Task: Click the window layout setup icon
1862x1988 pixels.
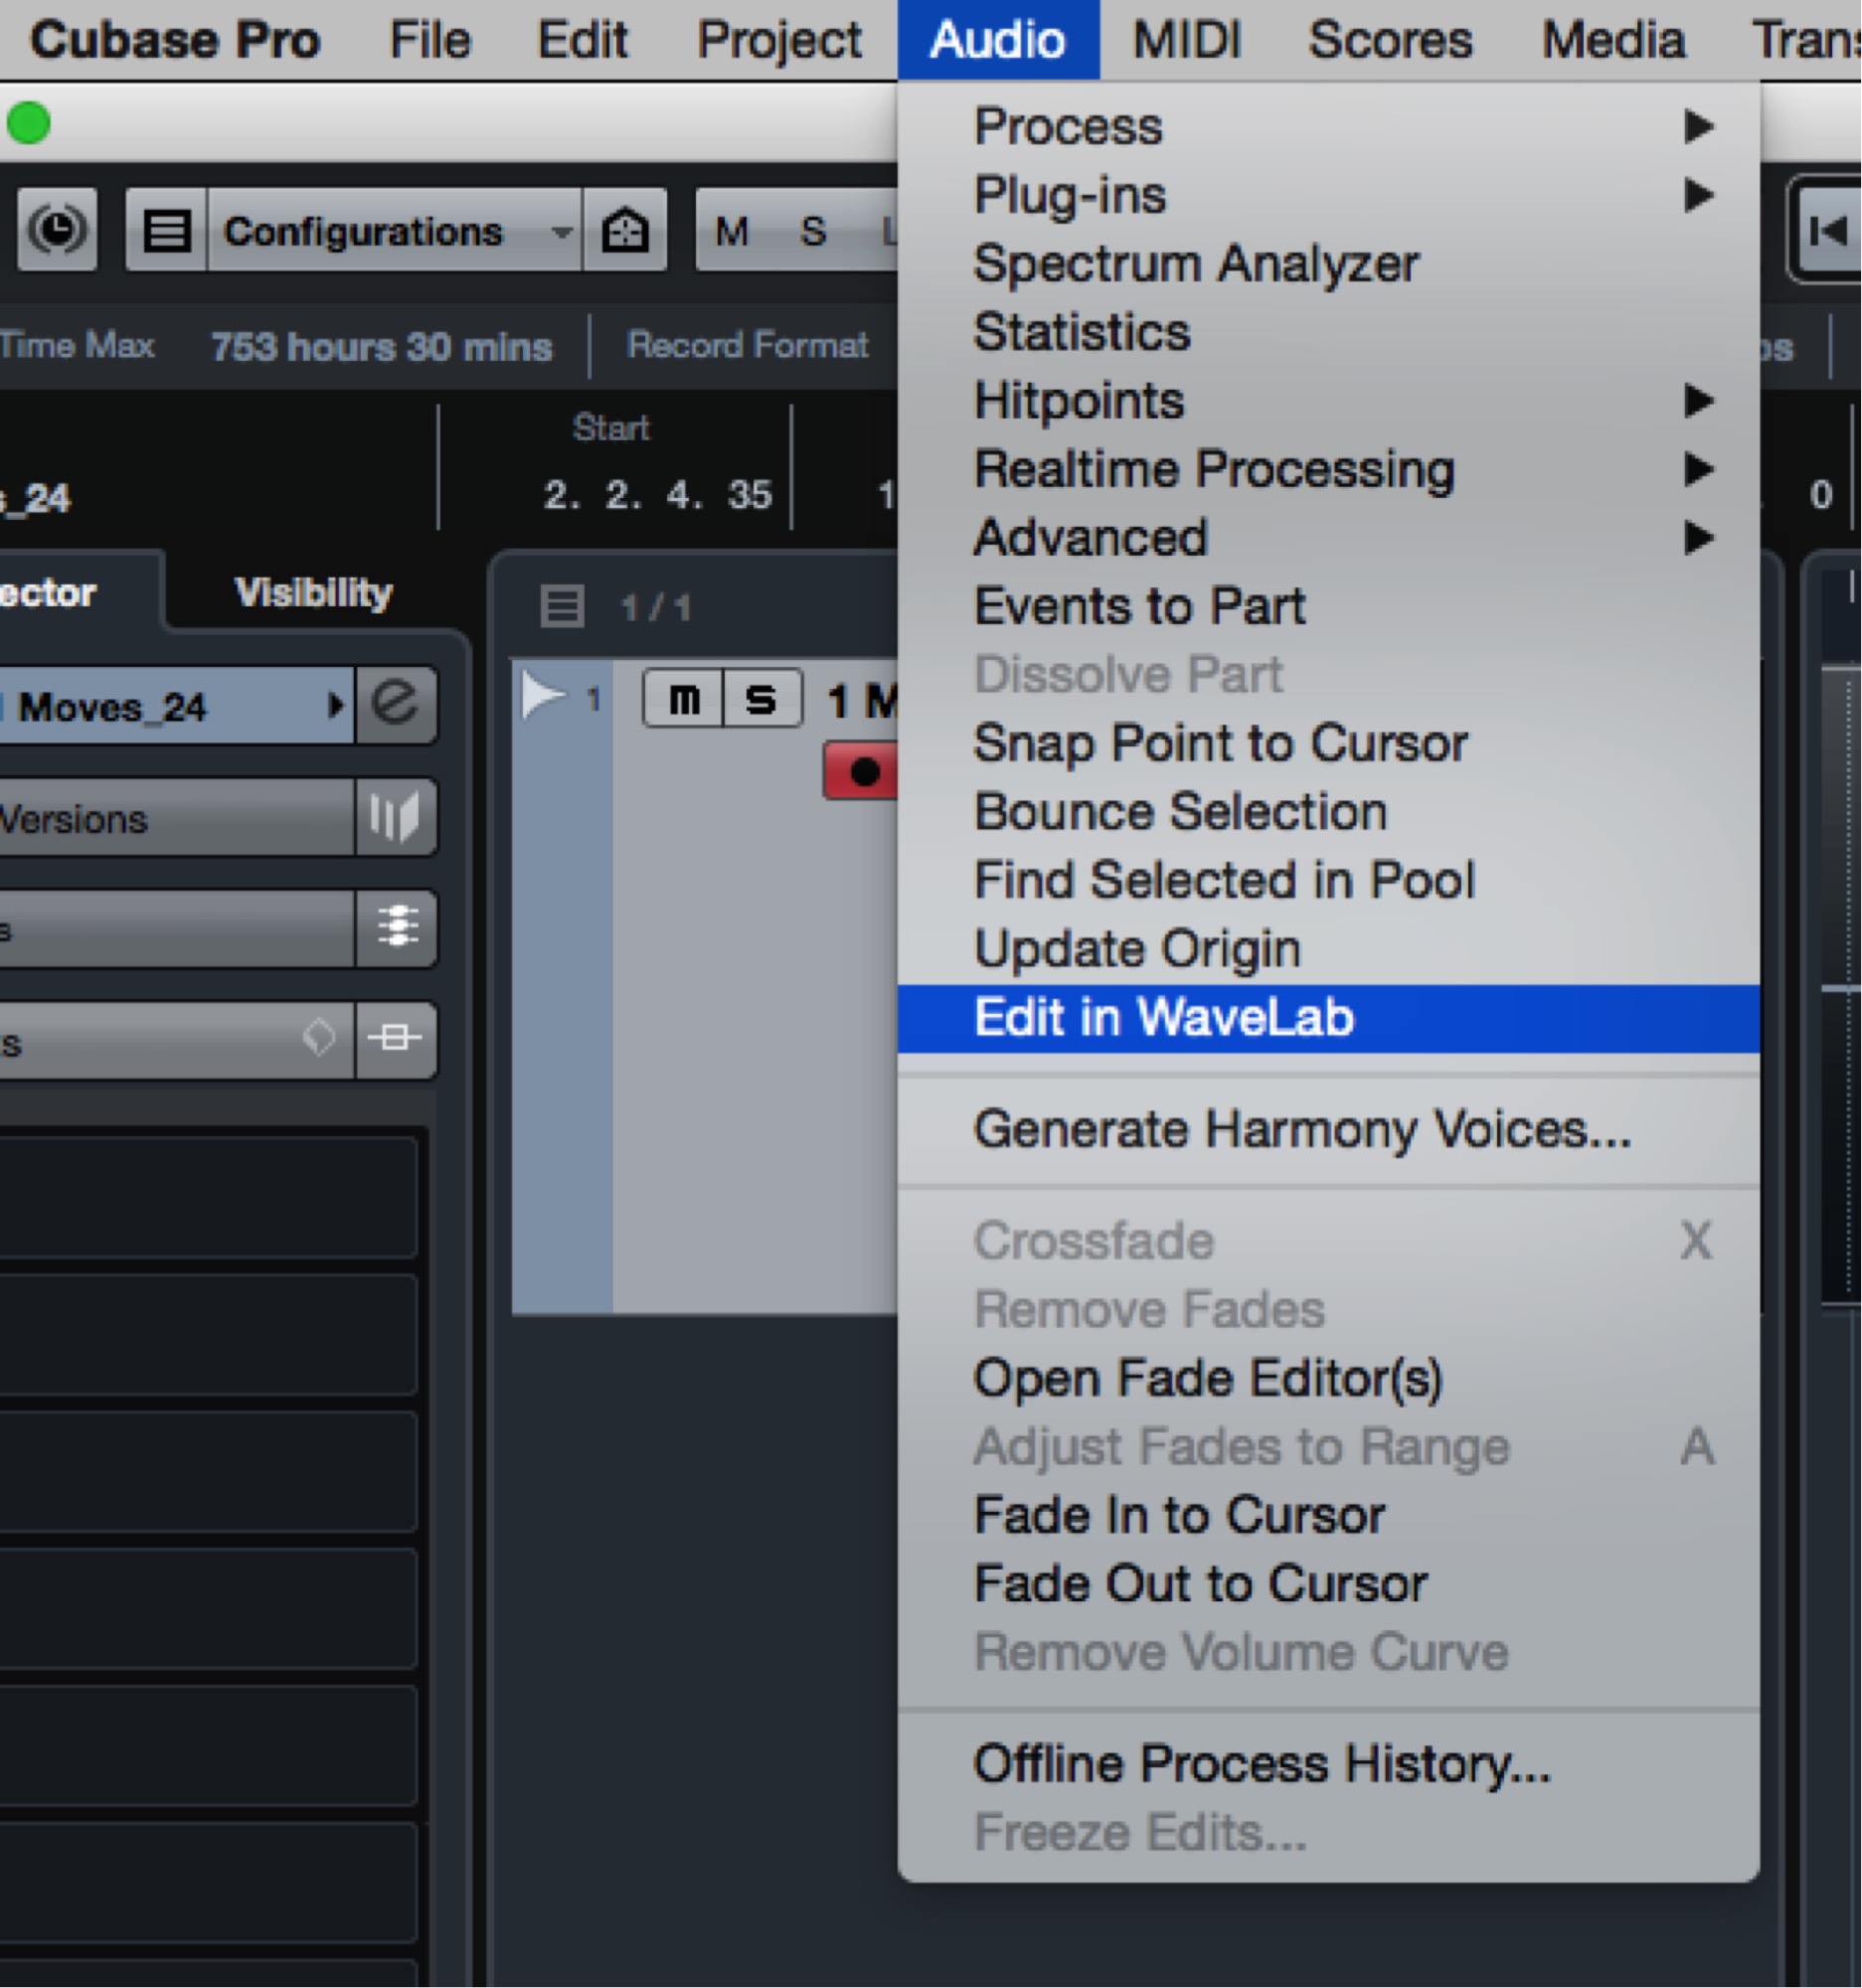Action: [167, 231]
